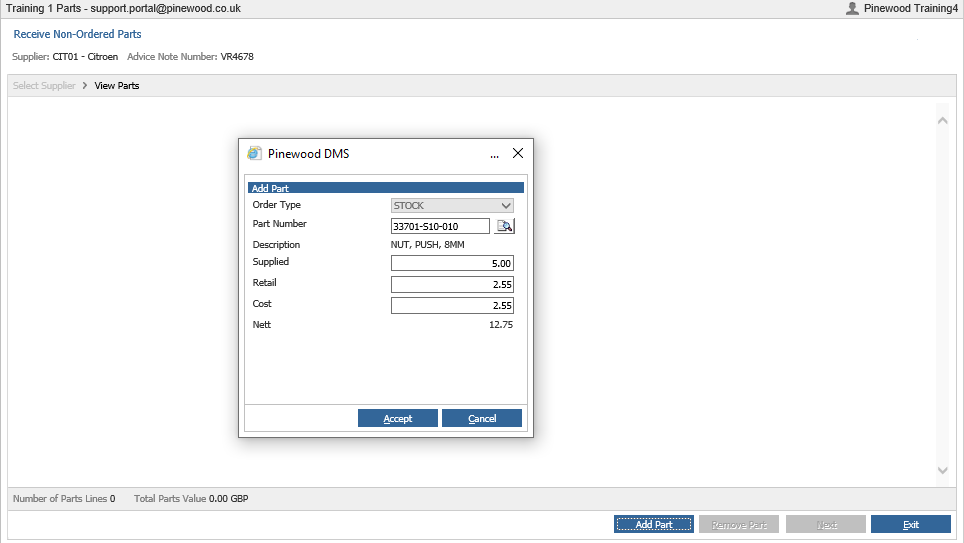Click the scroll up arrow of parts list
Viewport: 964px width, 543px height.
(x=942, y=121)
